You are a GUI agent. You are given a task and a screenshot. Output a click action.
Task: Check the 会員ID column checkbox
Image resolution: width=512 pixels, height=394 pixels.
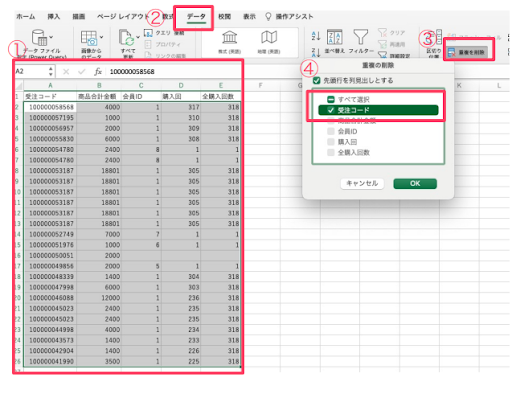331,131
